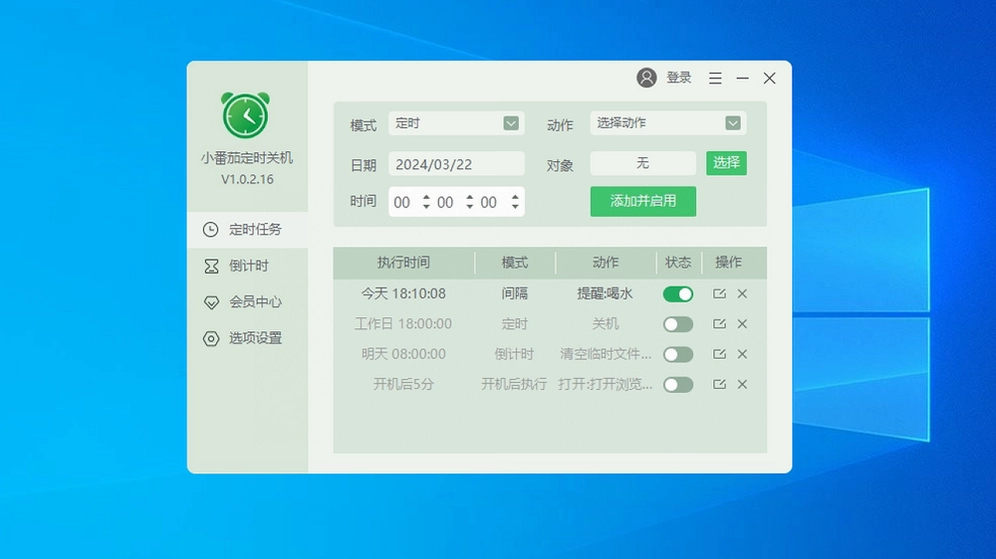Disable the 今天 18:10:08 task toggle
Viewport: 996px width, 559px height.
(678, 294)
